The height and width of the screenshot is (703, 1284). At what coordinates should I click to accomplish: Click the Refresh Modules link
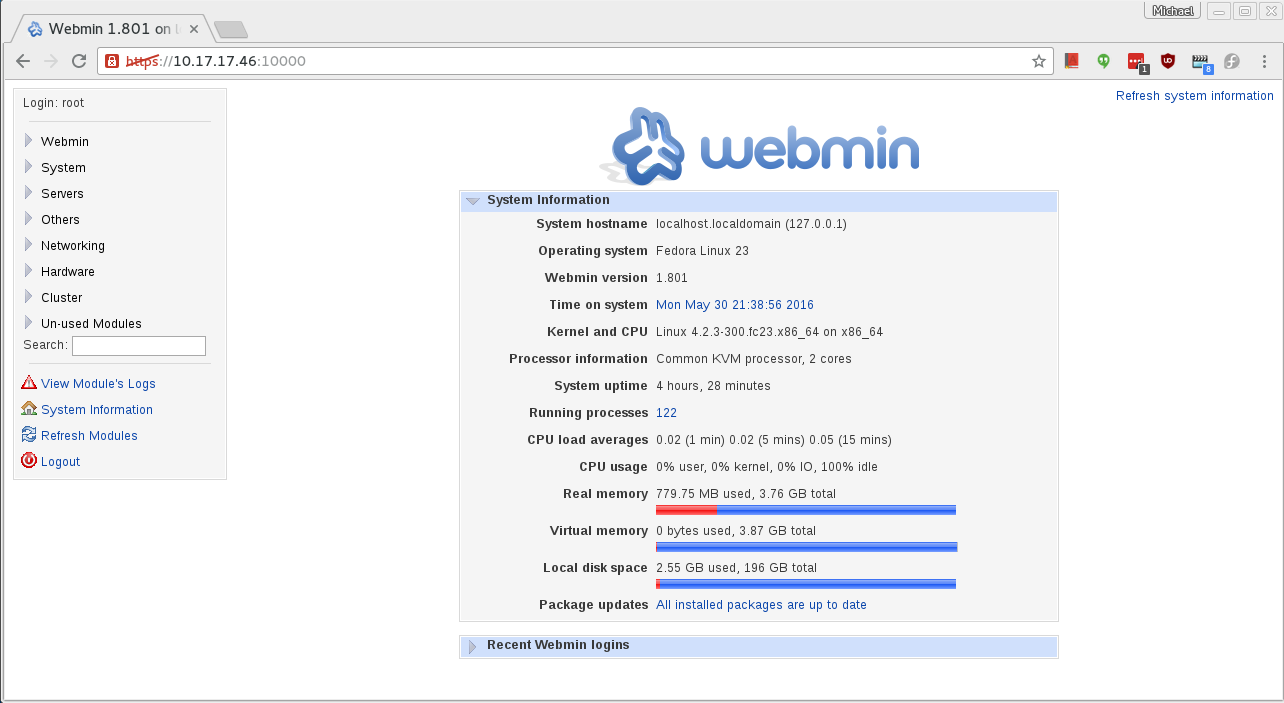[89, 436]
